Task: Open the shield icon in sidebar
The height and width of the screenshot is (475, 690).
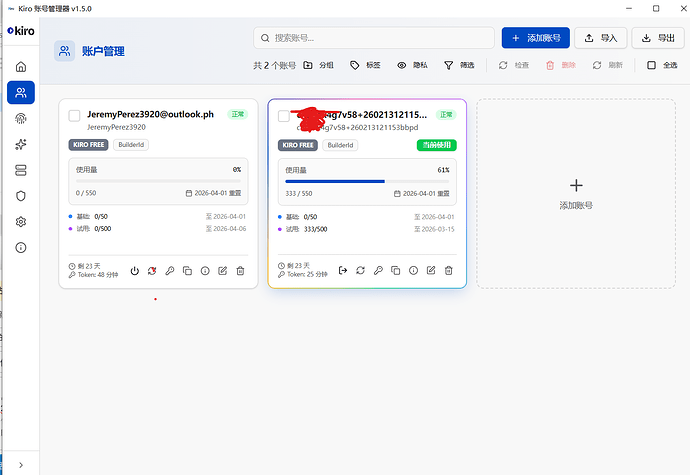Action: [x=21, y=196]
